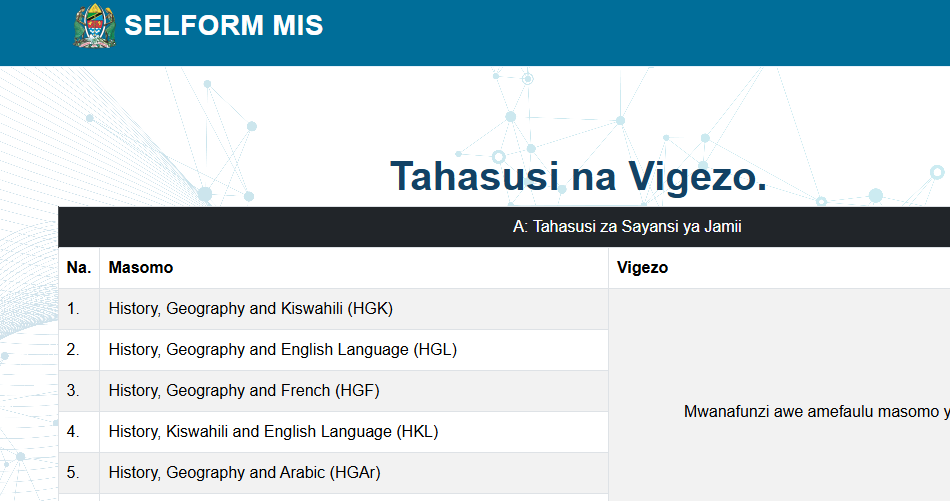950x501 pixels.
Task: Click row number 1 cell
Action: pos(74,309)
